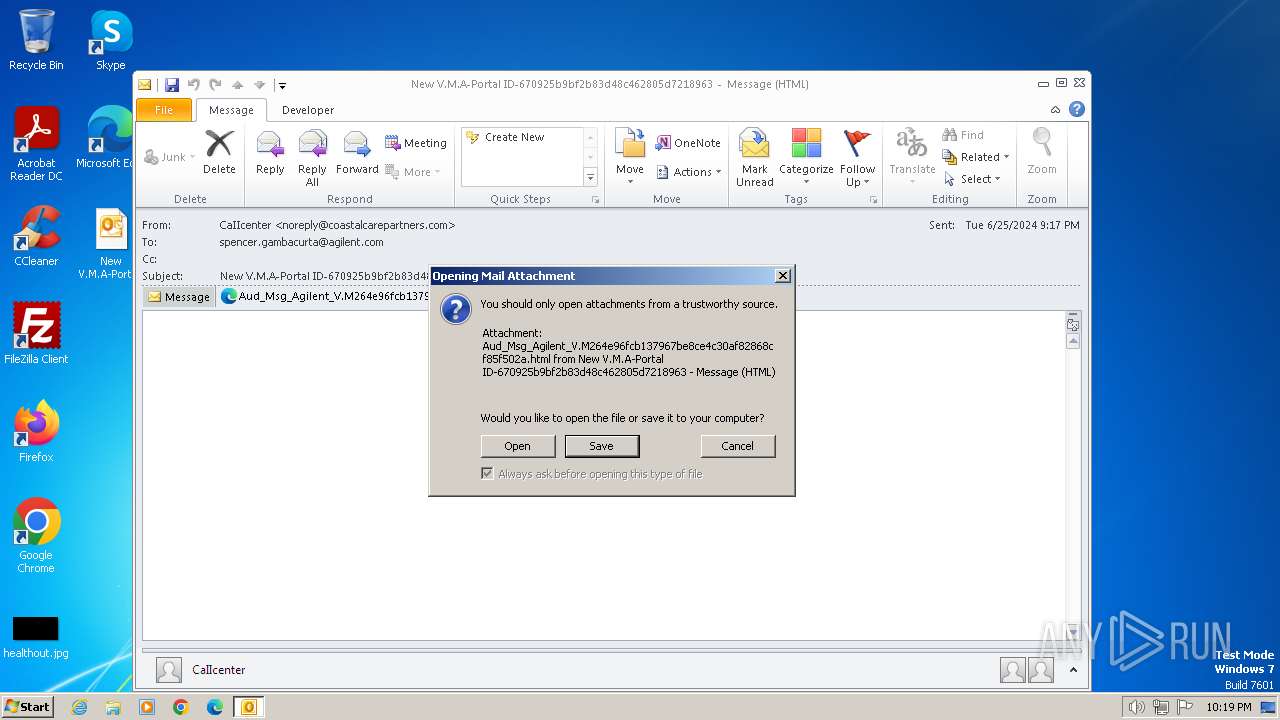This screenshot has height=720, width=1280.
Task: Click Save in attachment dialog
Action: [601, 446]
